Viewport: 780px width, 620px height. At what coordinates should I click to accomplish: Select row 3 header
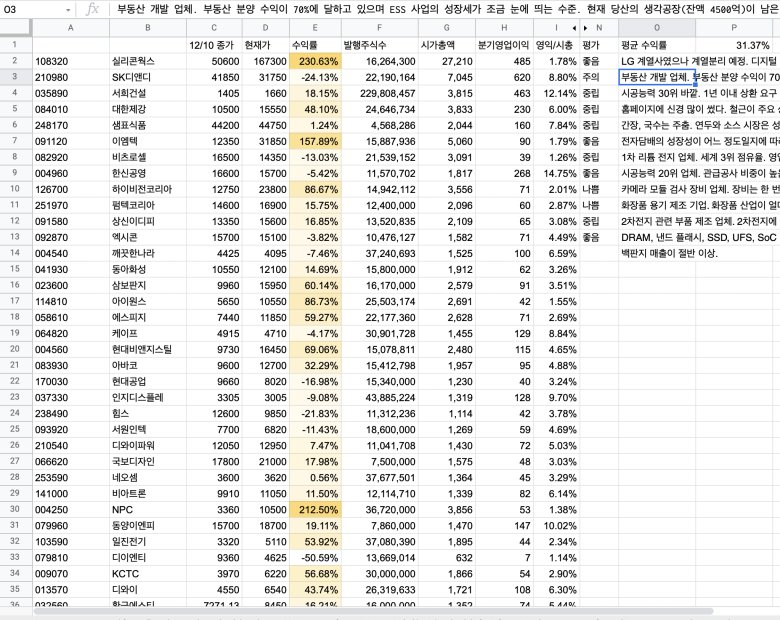[x=15, y=77]
